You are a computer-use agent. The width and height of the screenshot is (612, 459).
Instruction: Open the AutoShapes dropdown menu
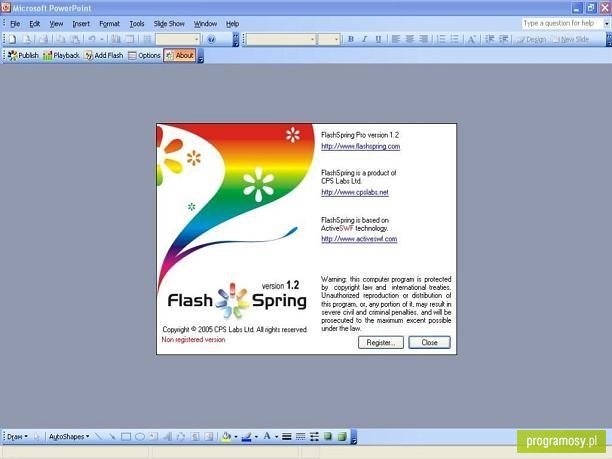(x=69, y=436)
